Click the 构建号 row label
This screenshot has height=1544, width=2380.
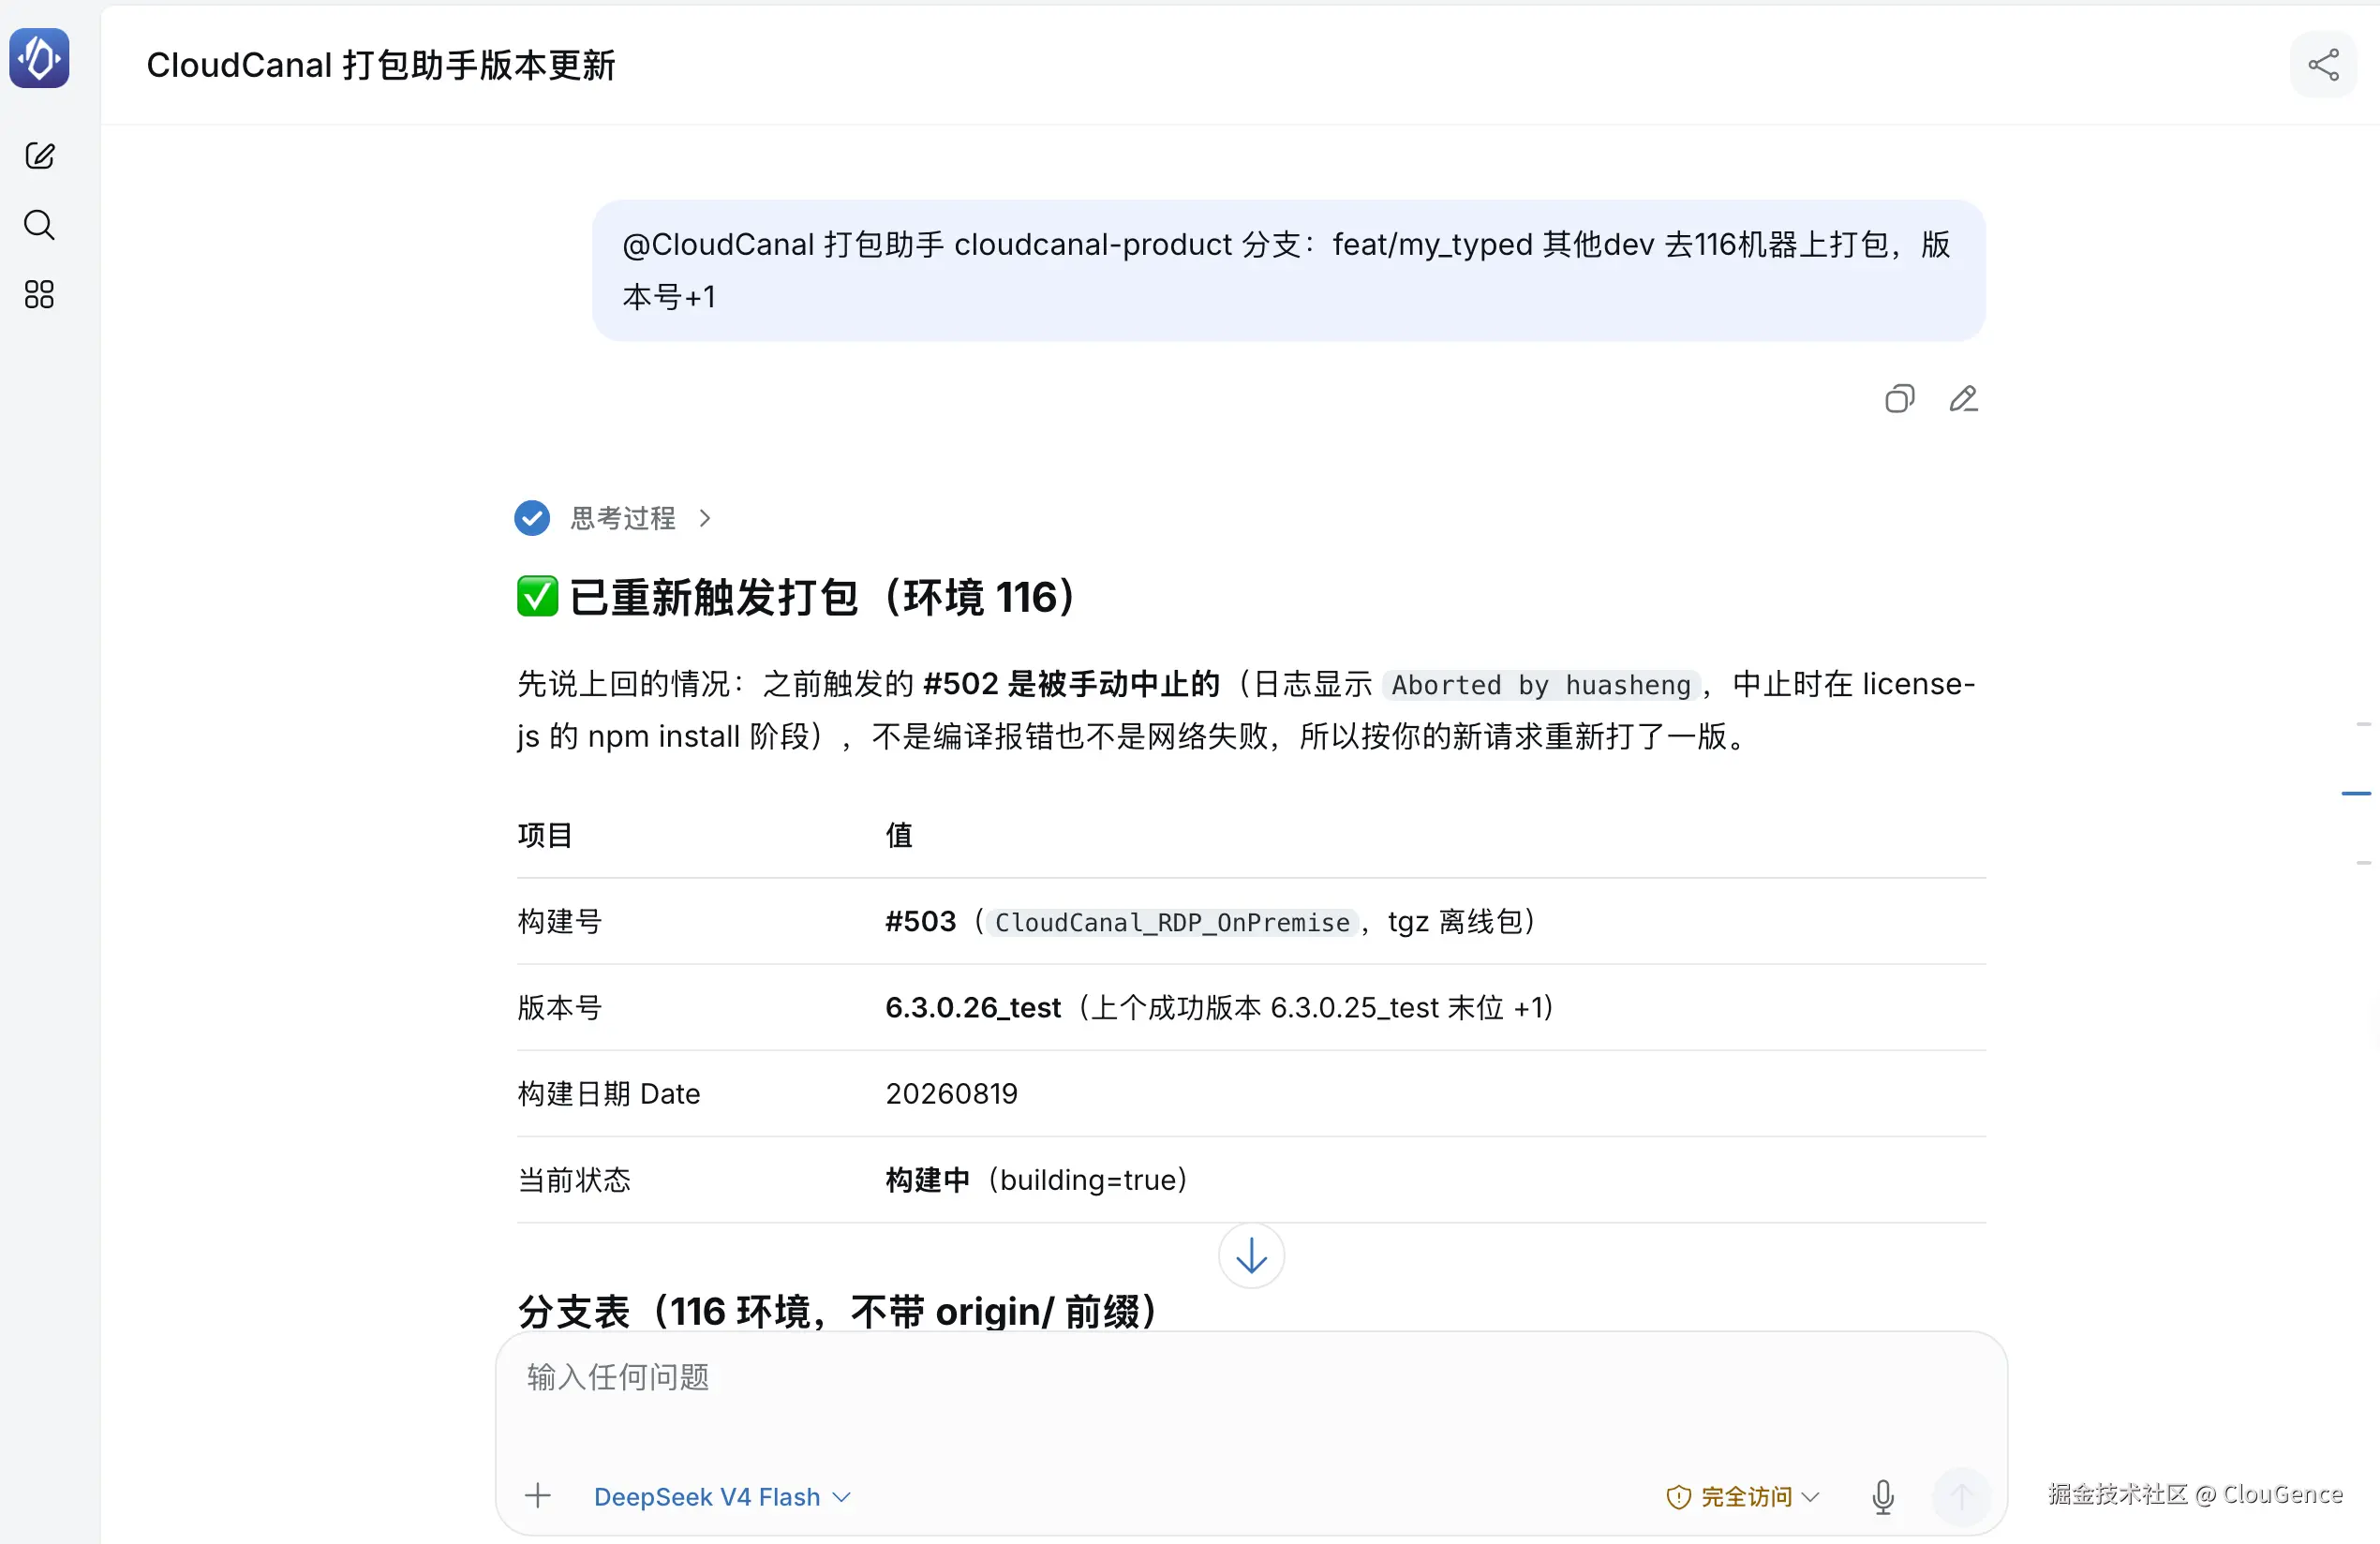tap(559, 921)
